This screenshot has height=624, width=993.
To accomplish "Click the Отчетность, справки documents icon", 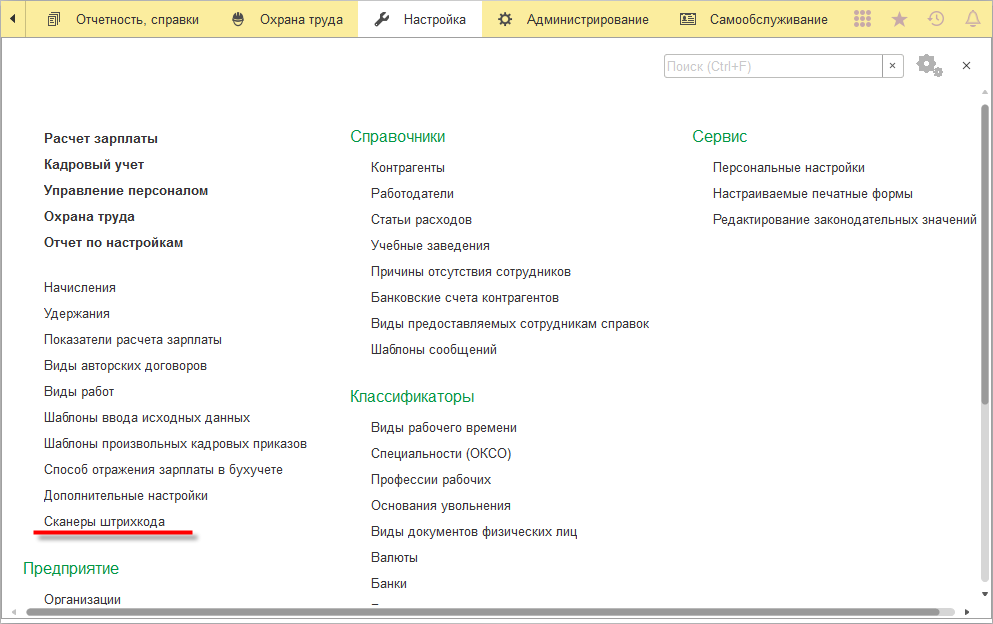I will pyautogui.click(x=54, y=20).
